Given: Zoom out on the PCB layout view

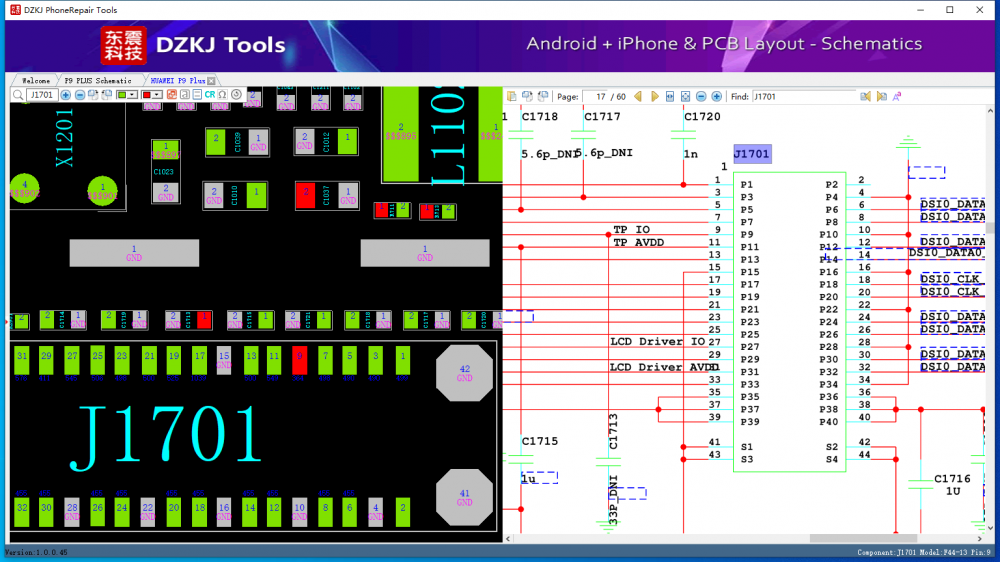Looking at the screenshot, I should (80, 95).
